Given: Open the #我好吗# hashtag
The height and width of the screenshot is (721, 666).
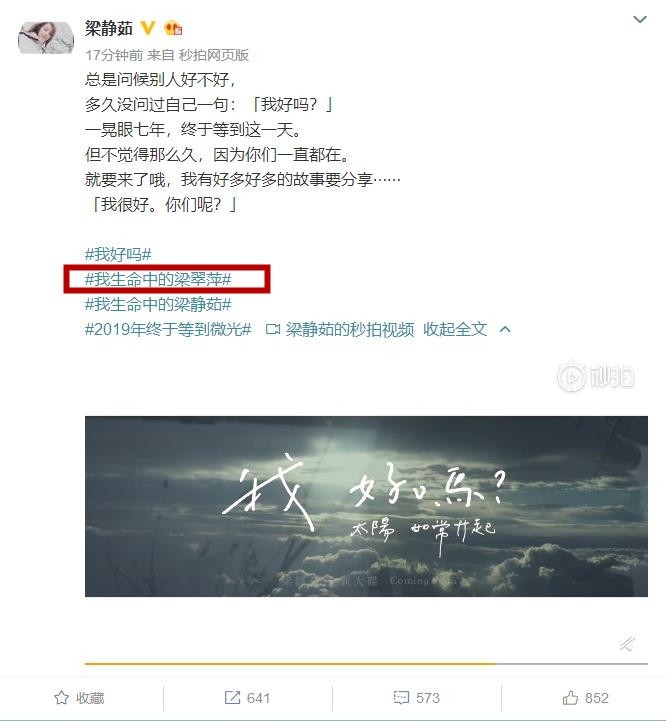Looking at the screenshot, I should [118, 254].
